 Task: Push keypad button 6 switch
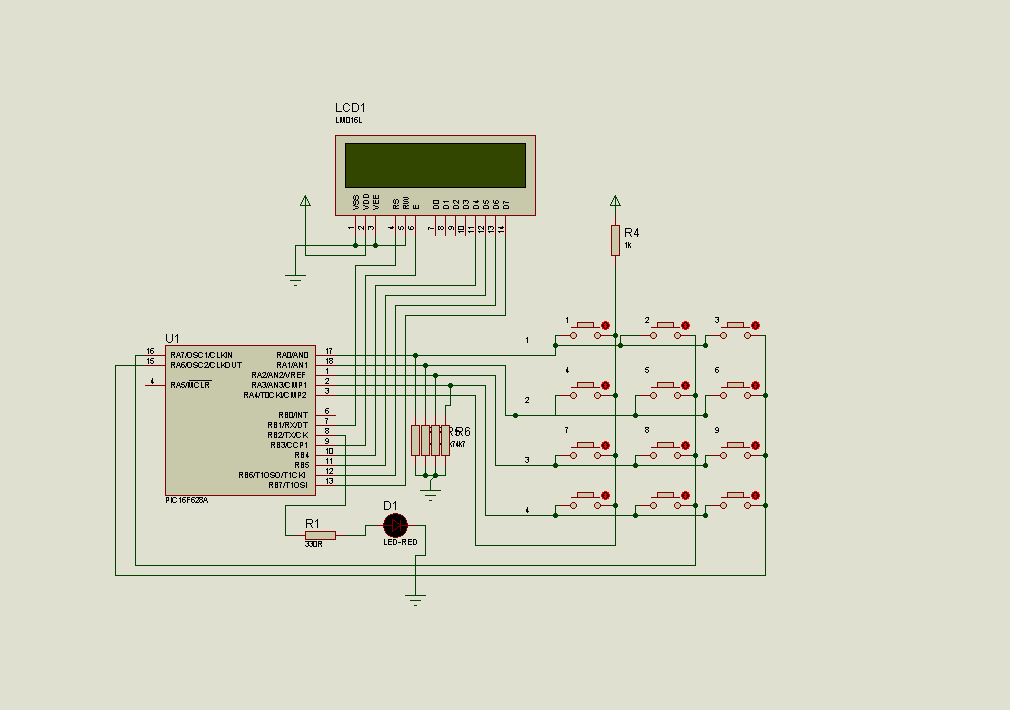pyautogui.click(x=735, y=390)
